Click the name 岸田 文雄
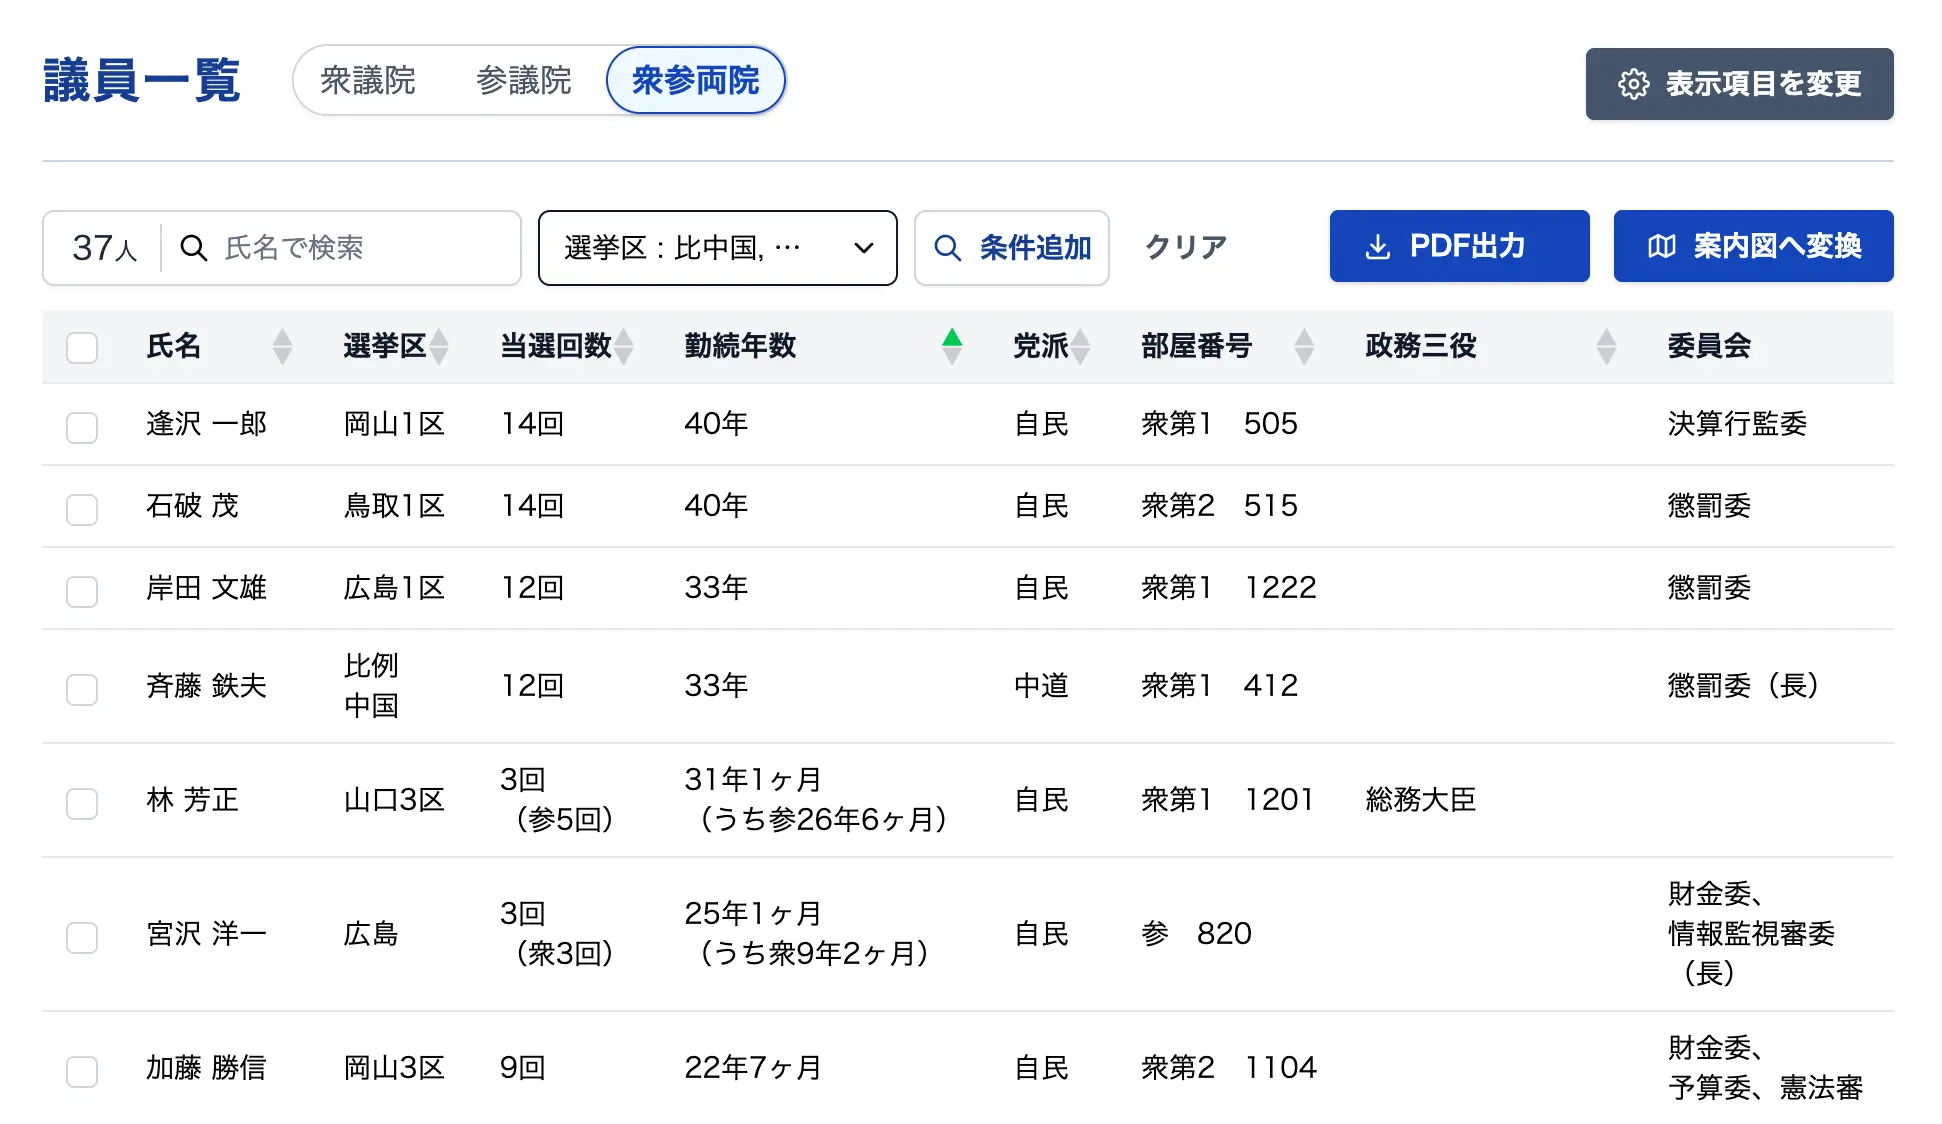The image size is (1942, 1124). [206, 588]
